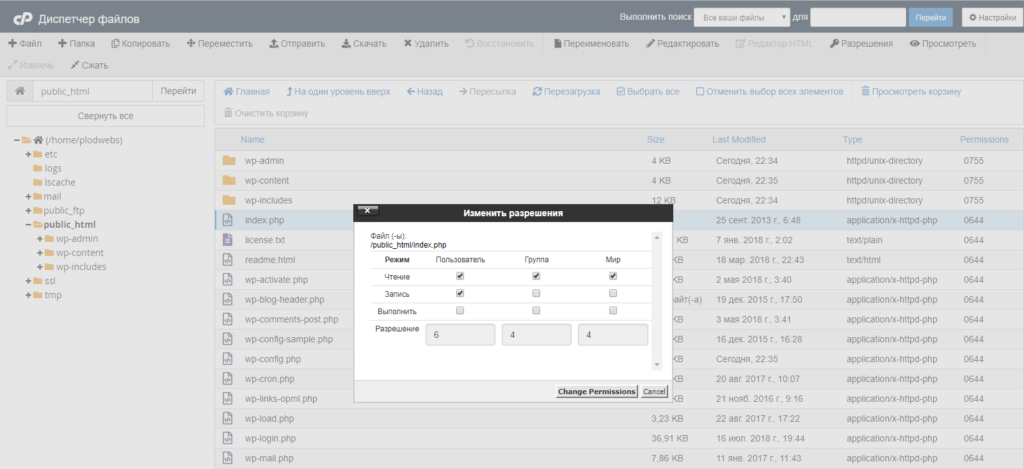Sort by Permissions column header

(984, 140)
